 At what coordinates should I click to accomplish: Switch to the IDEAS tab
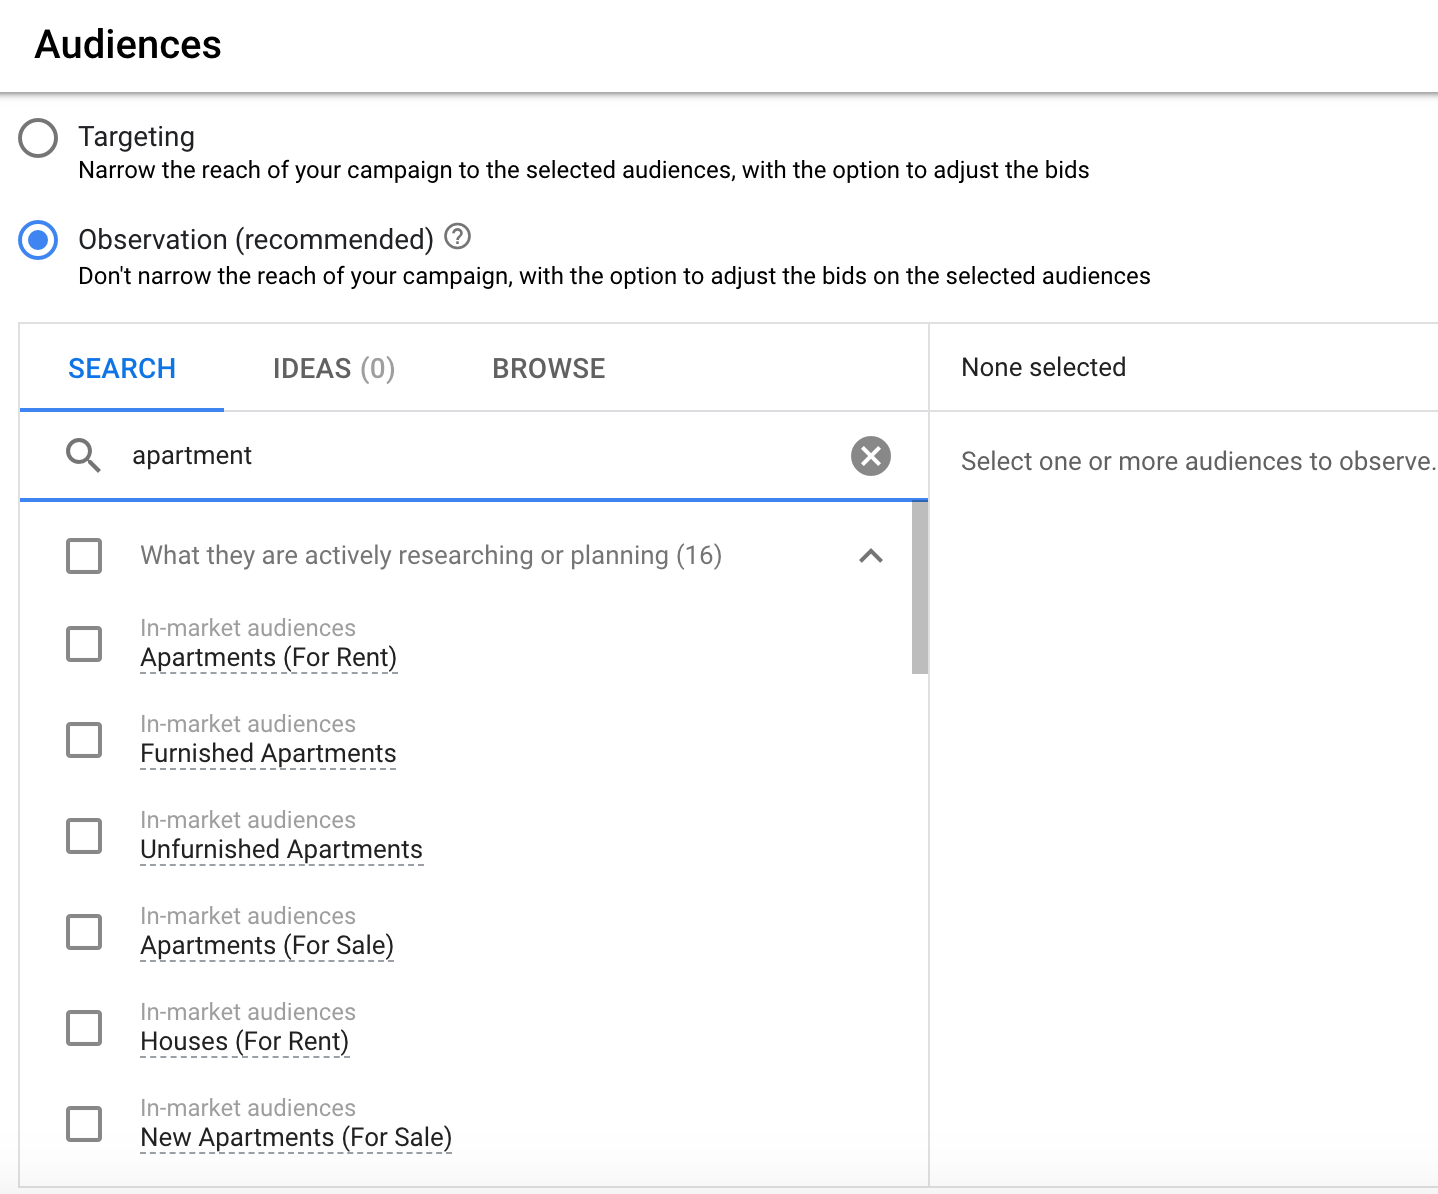click(333, 368)
